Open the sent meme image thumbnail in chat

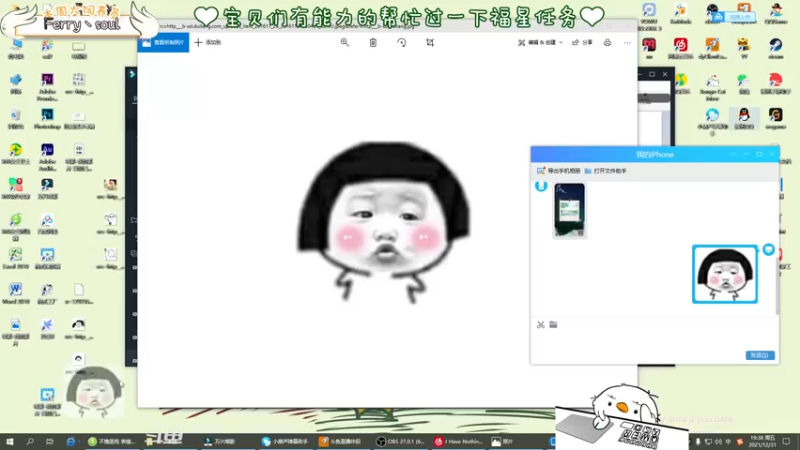point(724,274)
